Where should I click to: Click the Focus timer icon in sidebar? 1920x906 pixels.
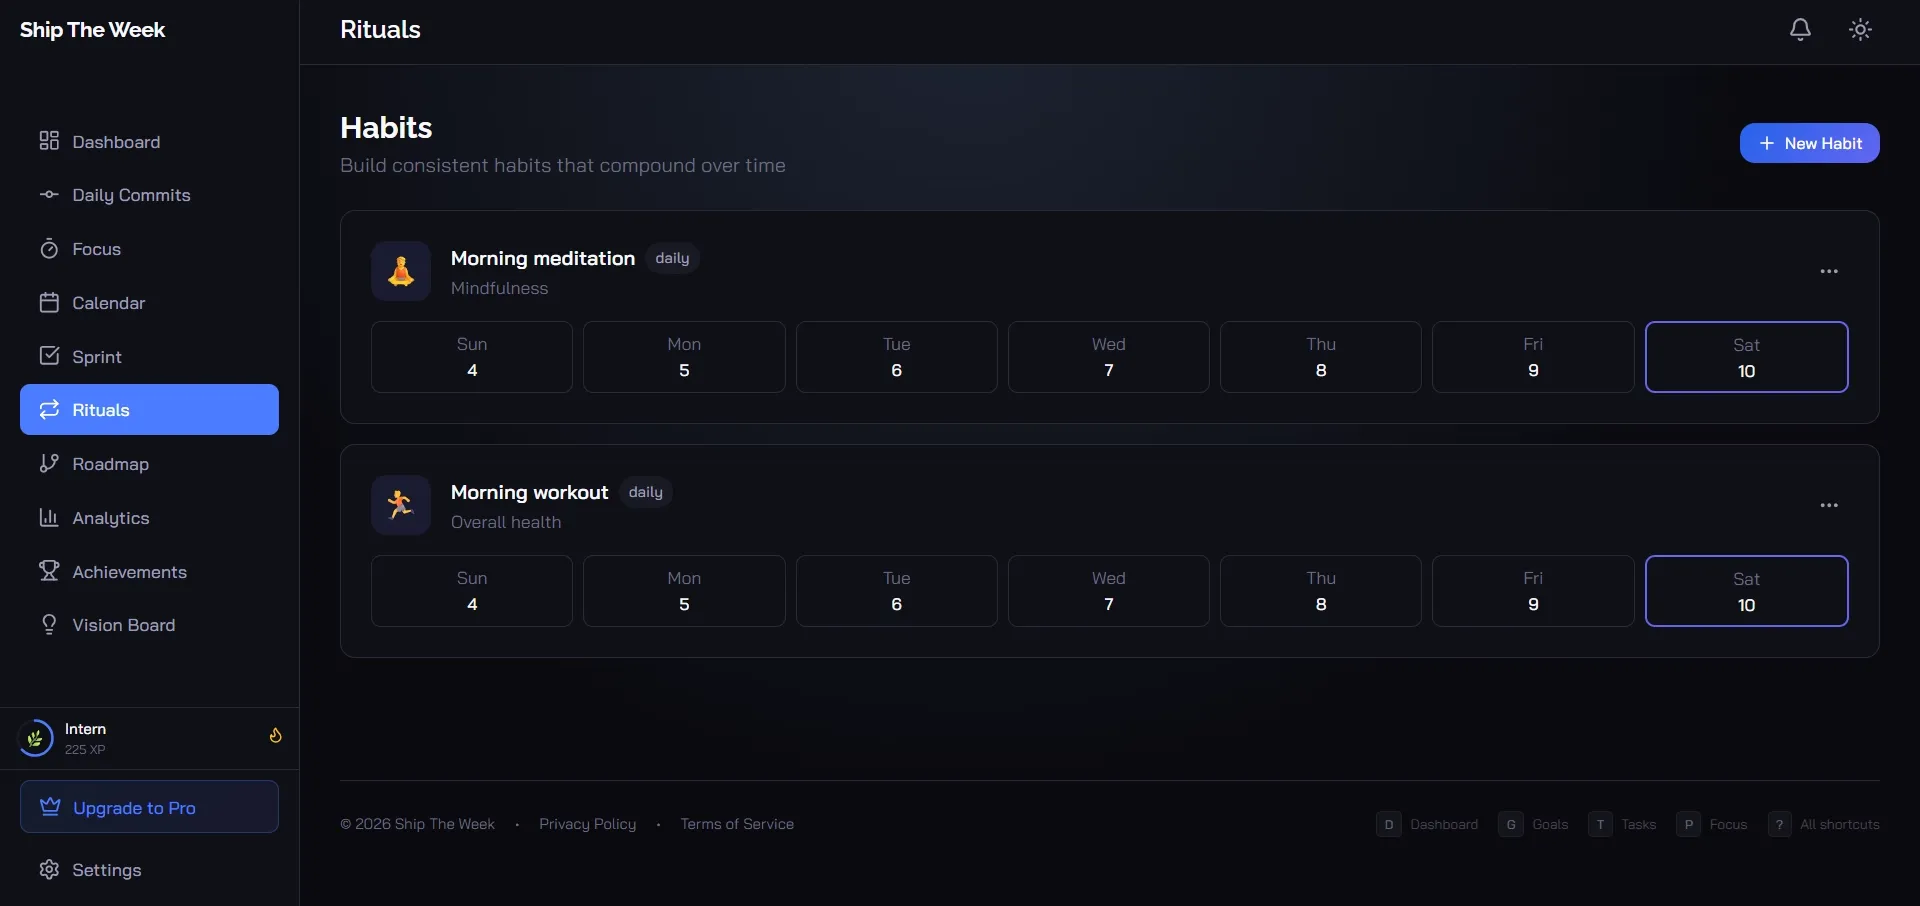click(x=49, y=249)
